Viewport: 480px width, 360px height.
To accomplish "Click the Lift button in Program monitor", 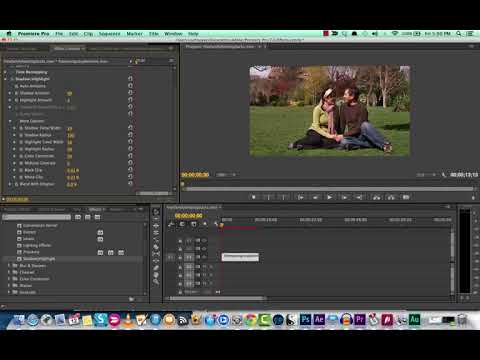I will 376,197.
